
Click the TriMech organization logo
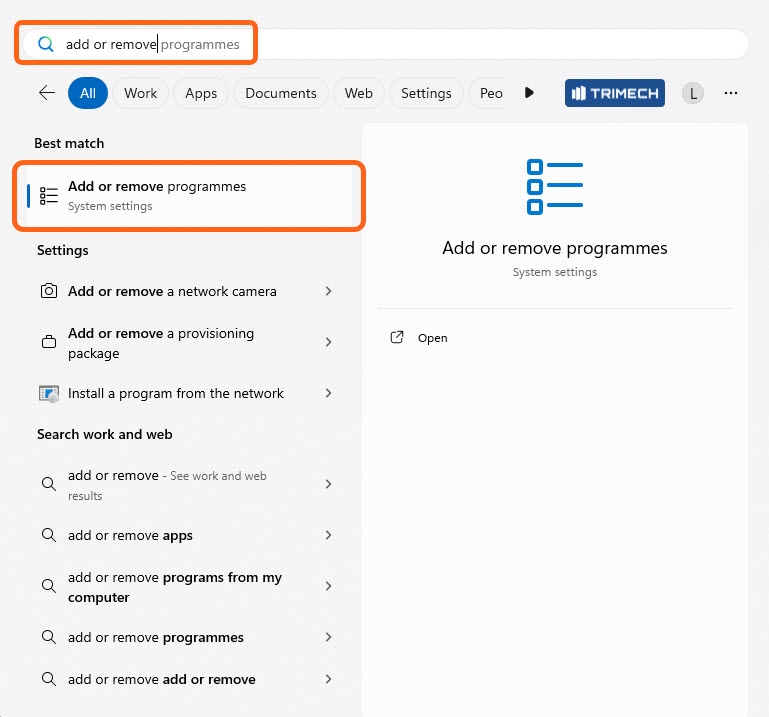coord(614,93)
